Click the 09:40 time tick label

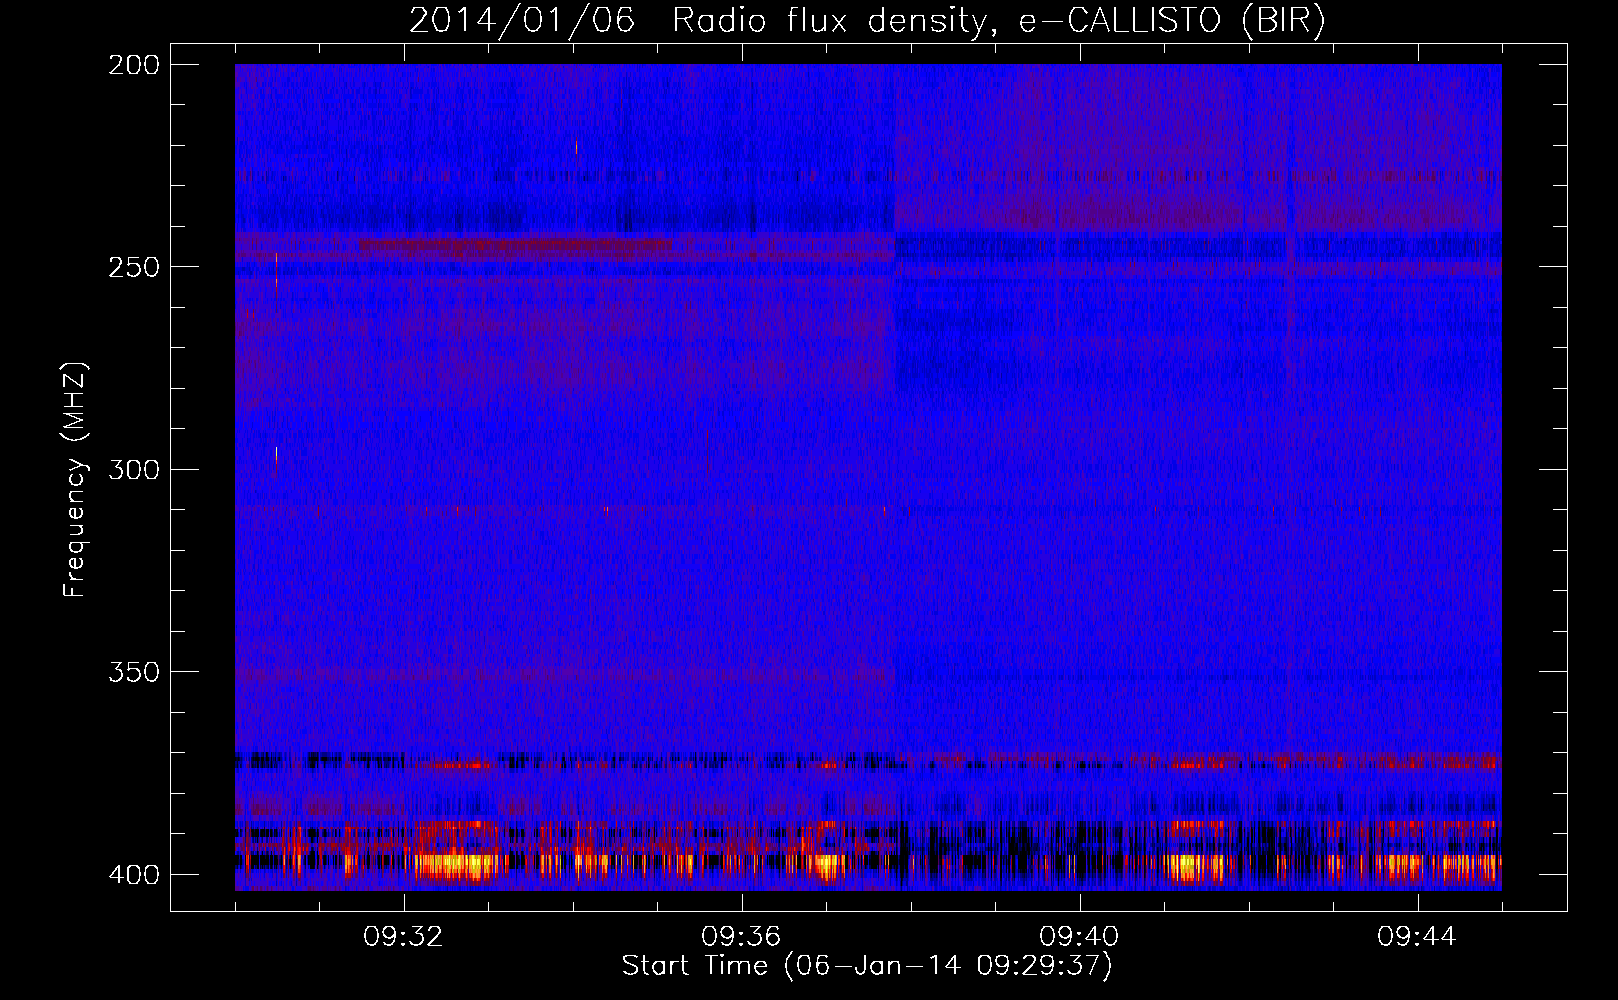pyautogui.click(x=1079, y=937)
